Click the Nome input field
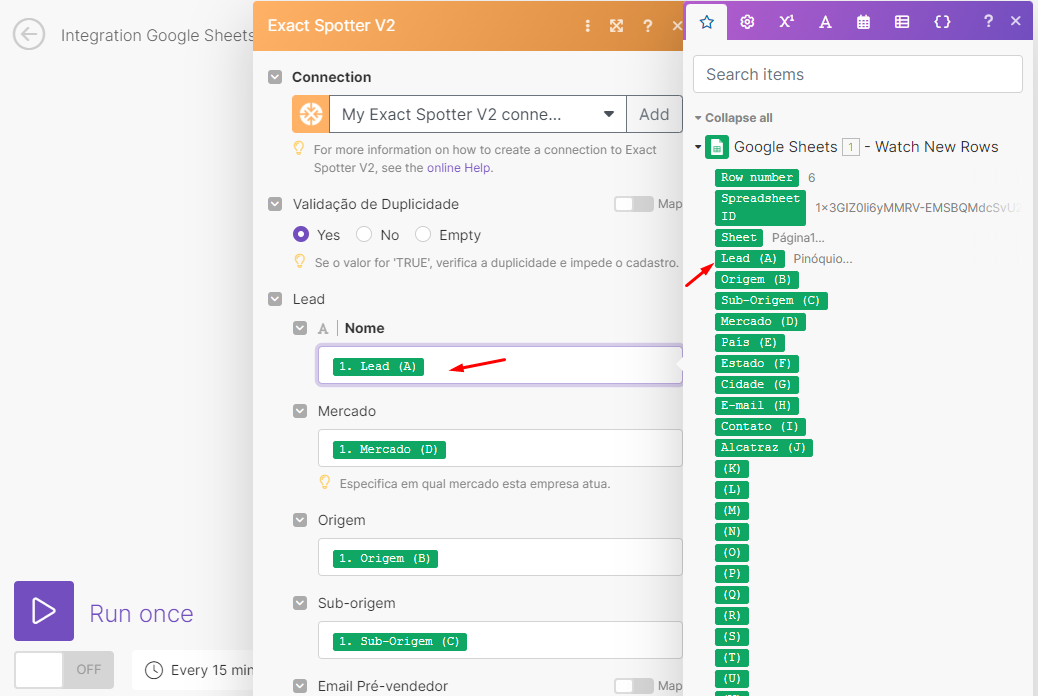The width and height of the screenshot is (1038, 696). coord(500,365)
